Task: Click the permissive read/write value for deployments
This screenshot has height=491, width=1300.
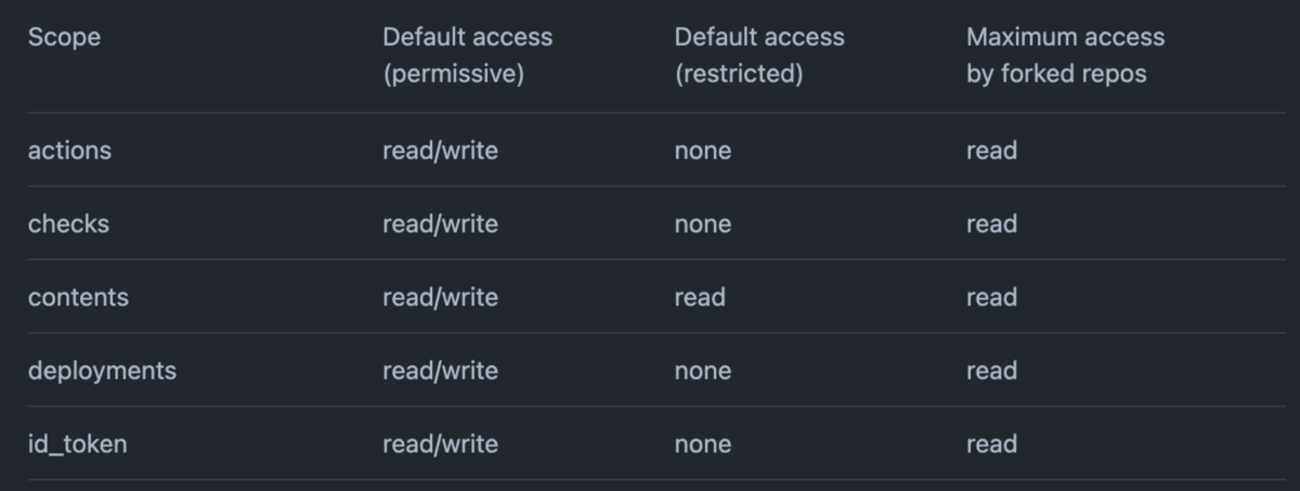Action: (x=440, y=370)
